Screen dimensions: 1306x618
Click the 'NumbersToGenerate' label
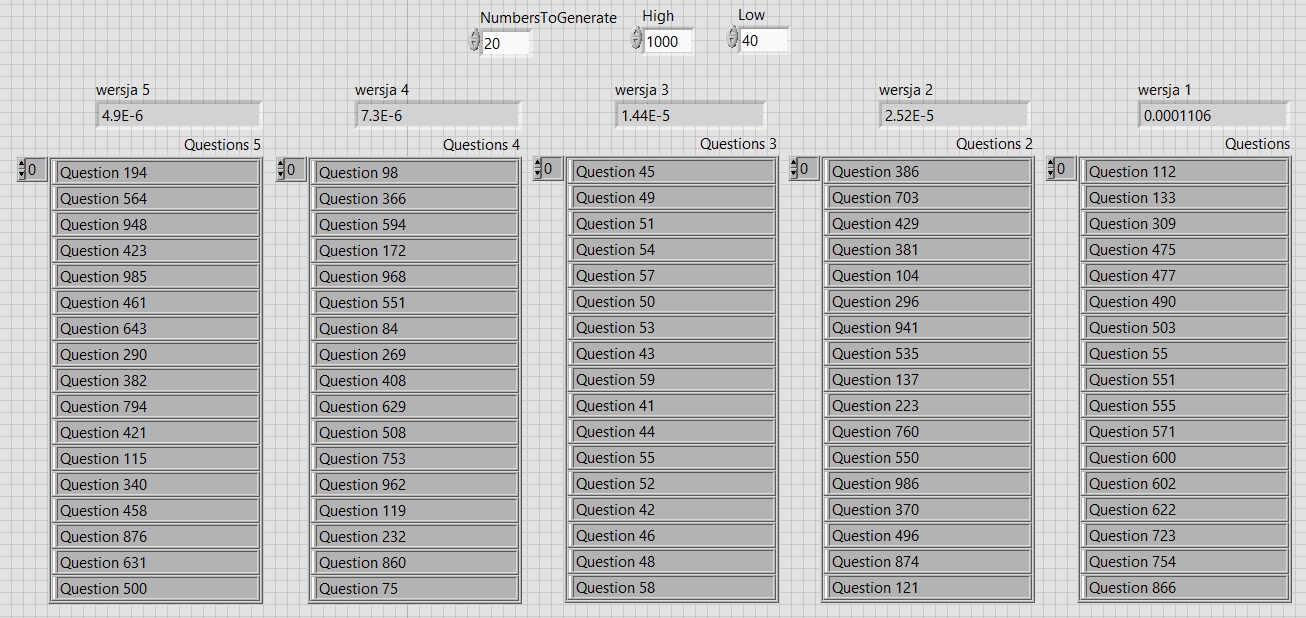click(x=548, y=18)
